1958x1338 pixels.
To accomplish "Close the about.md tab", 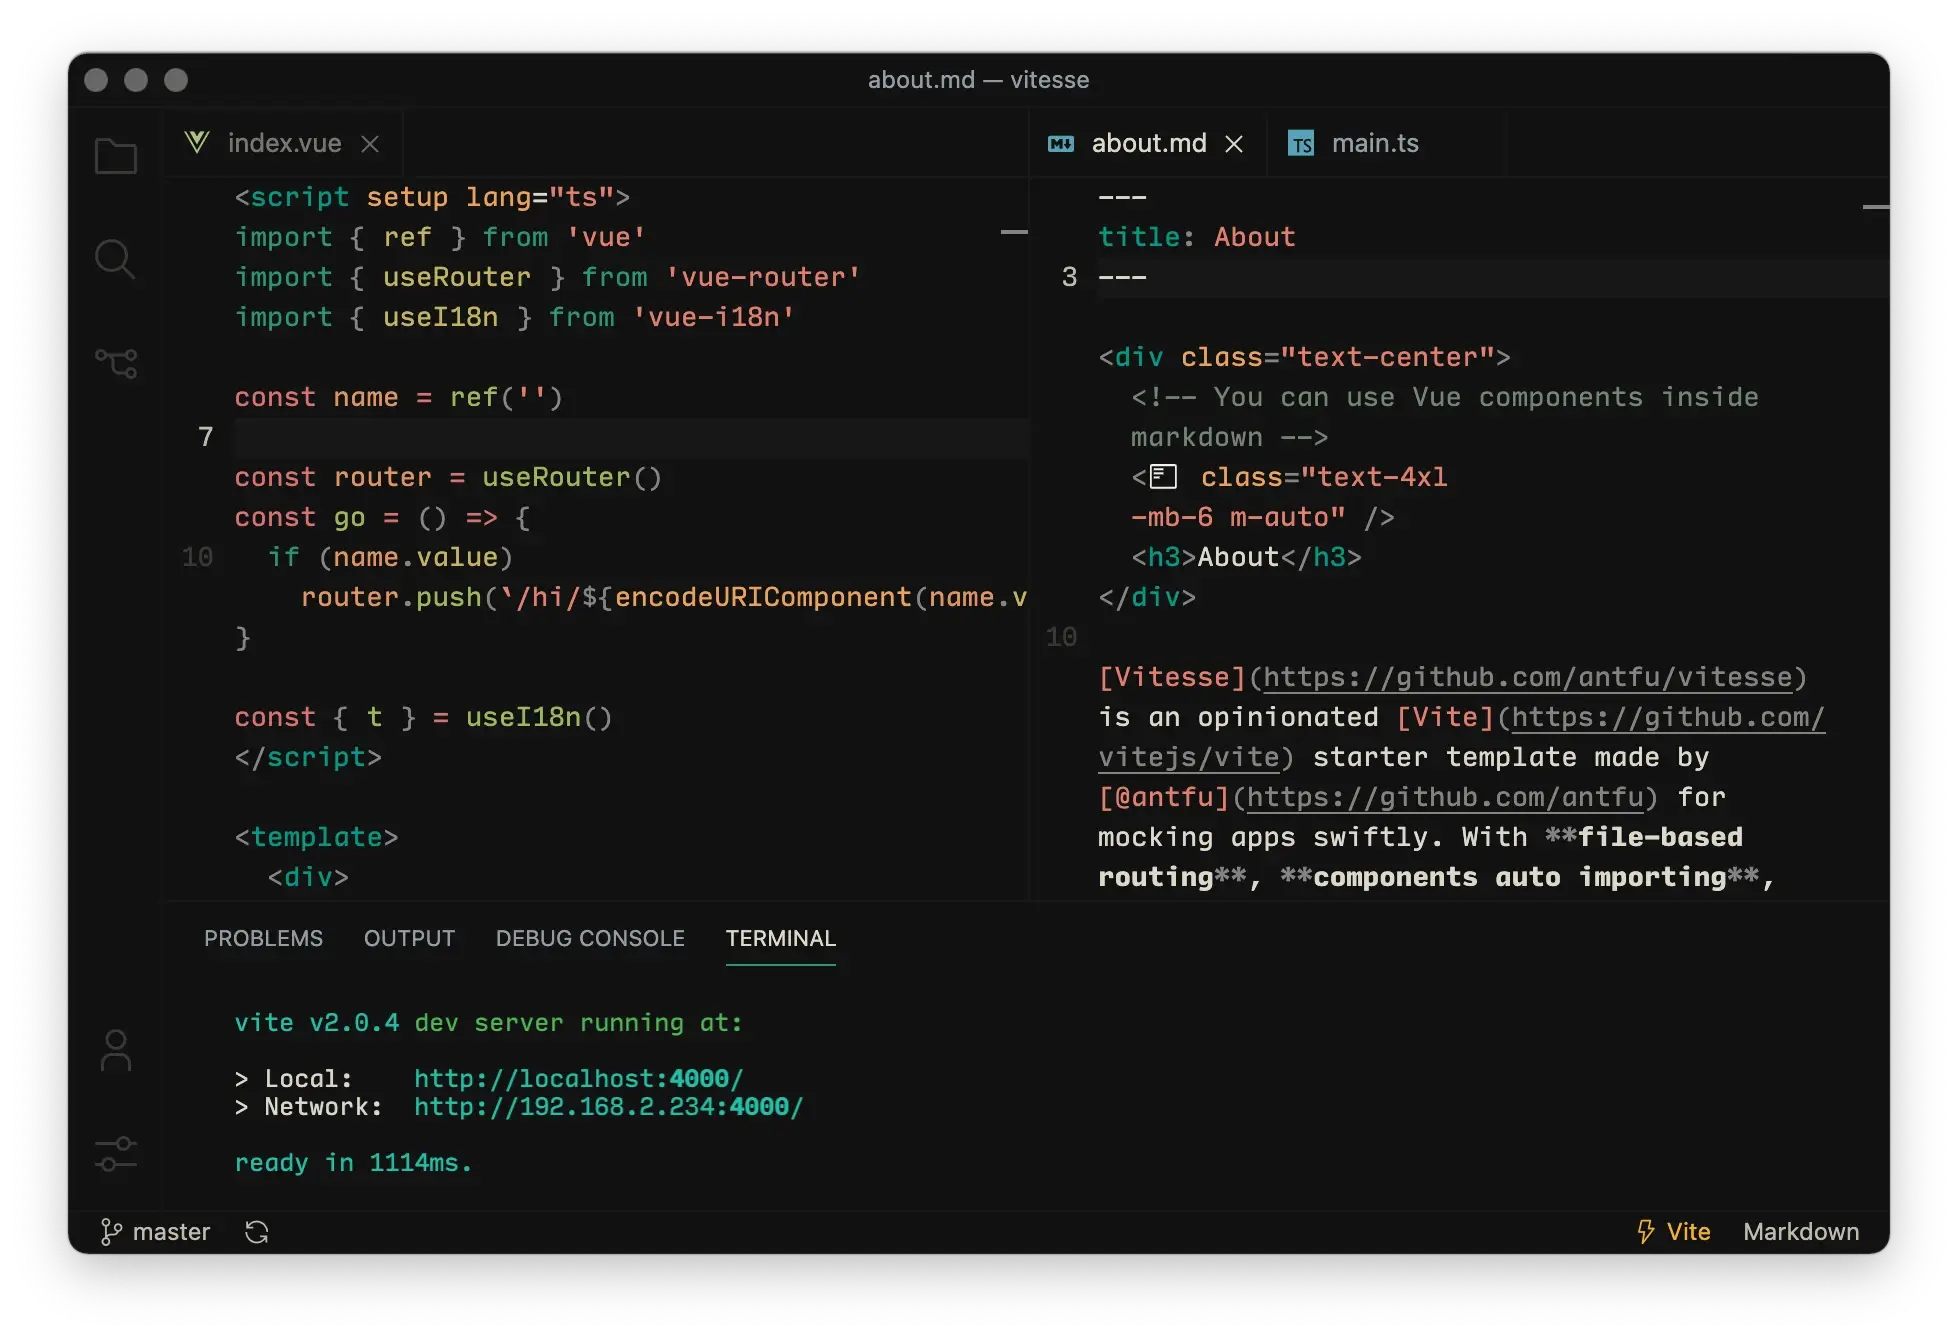I will pos(1234,144).
